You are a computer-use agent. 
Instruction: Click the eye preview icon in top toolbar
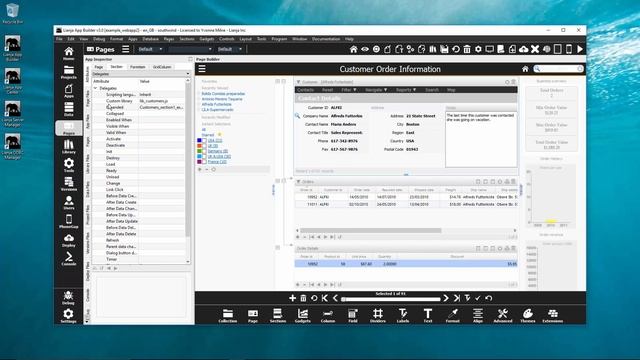[365, 49]
